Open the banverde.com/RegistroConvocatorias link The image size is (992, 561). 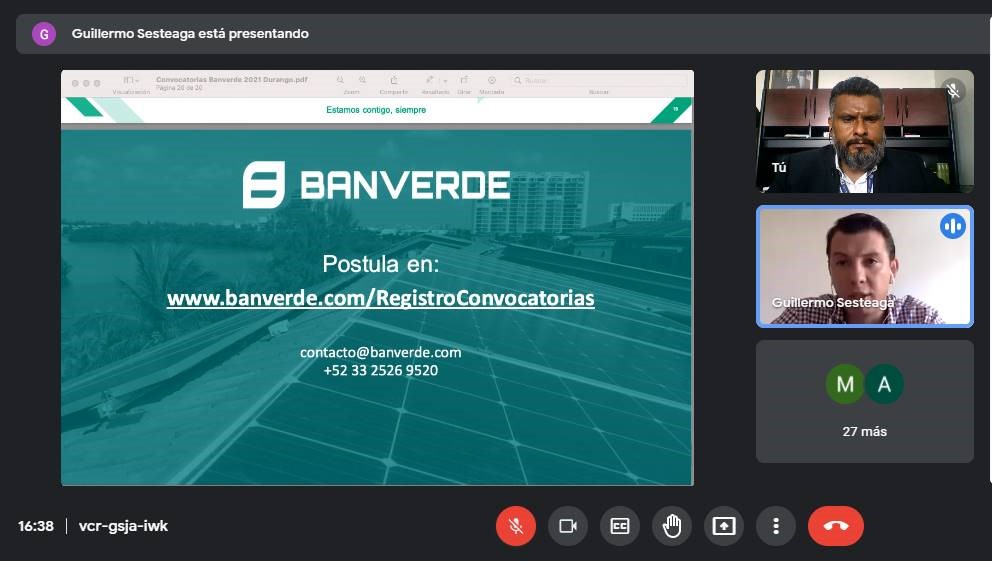pos(380,298)
